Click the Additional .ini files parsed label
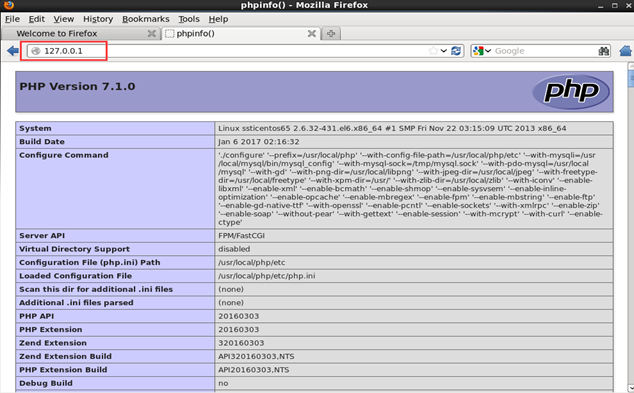 pos(76,302)
